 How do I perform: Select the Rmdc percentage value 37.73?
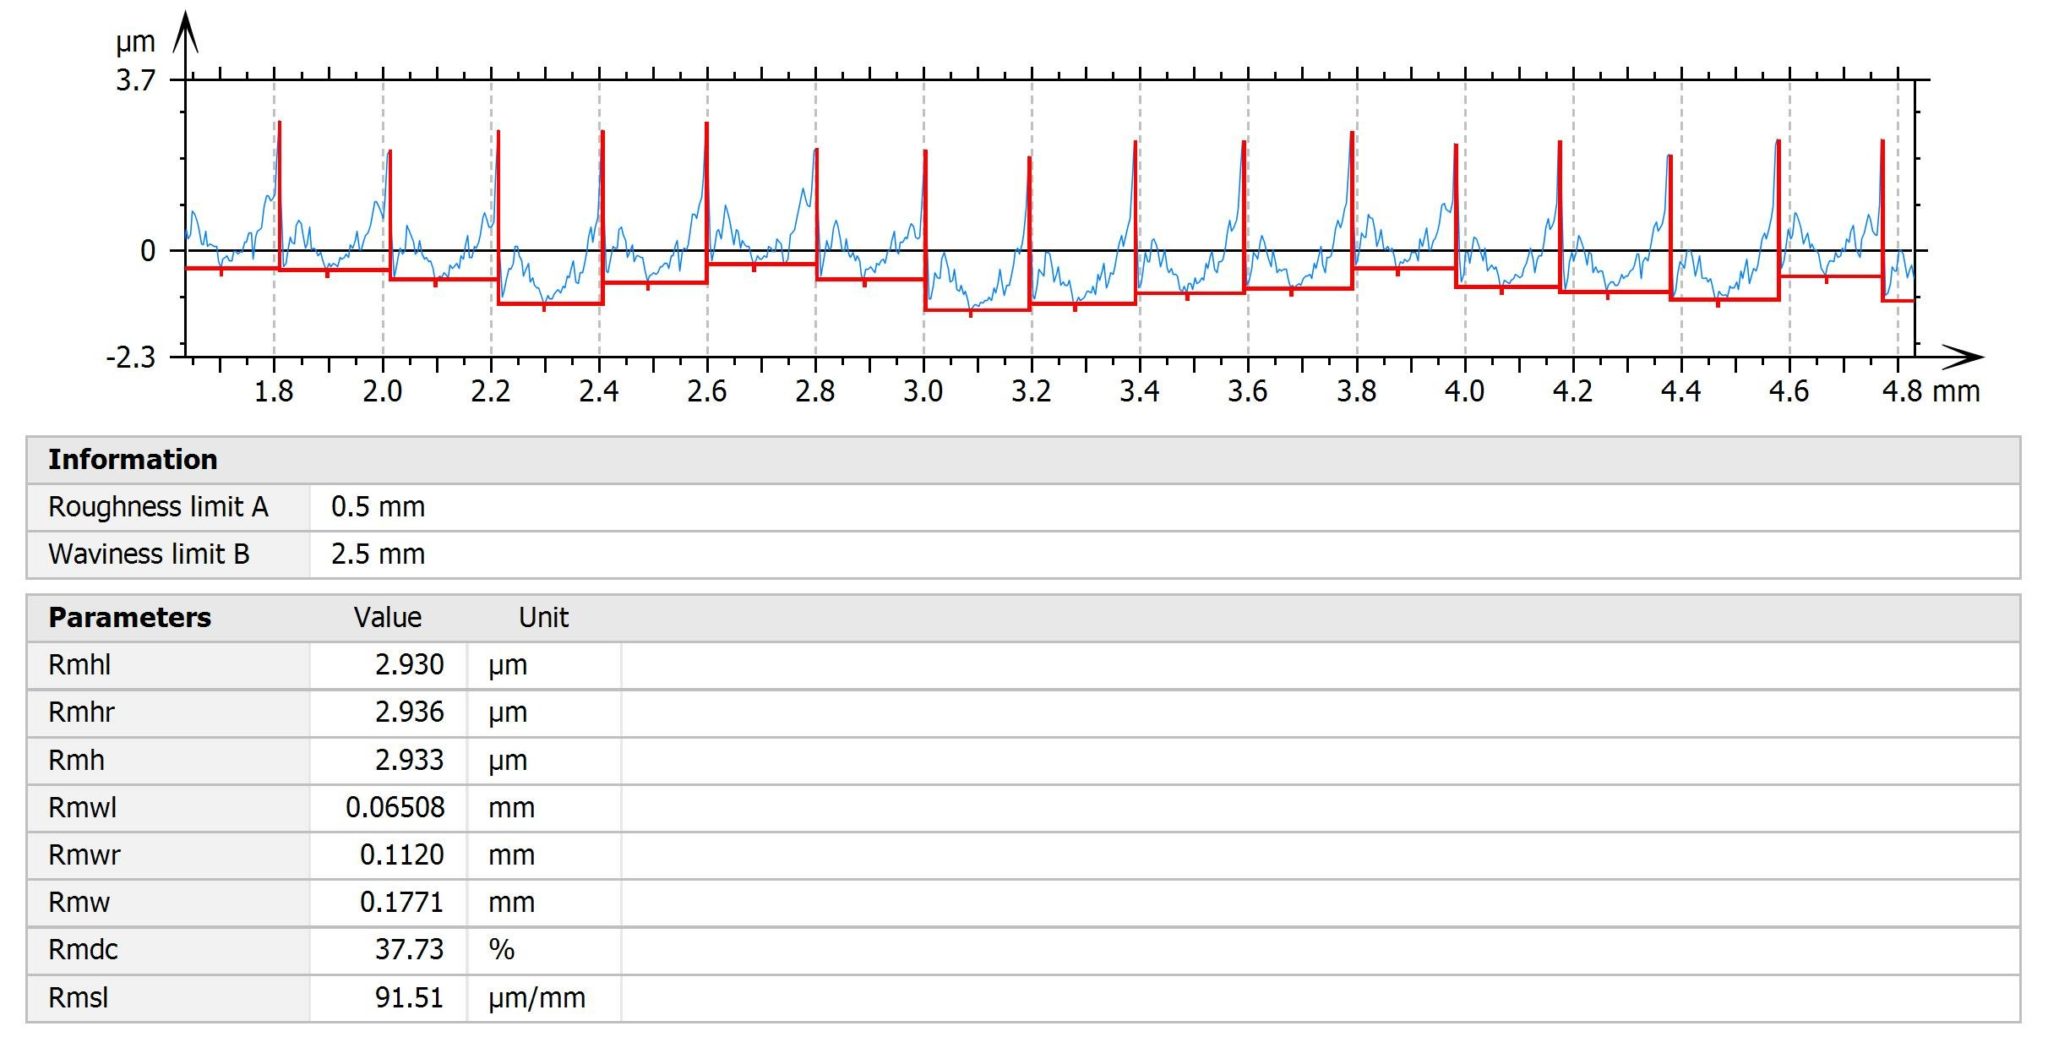coord(409,949)
